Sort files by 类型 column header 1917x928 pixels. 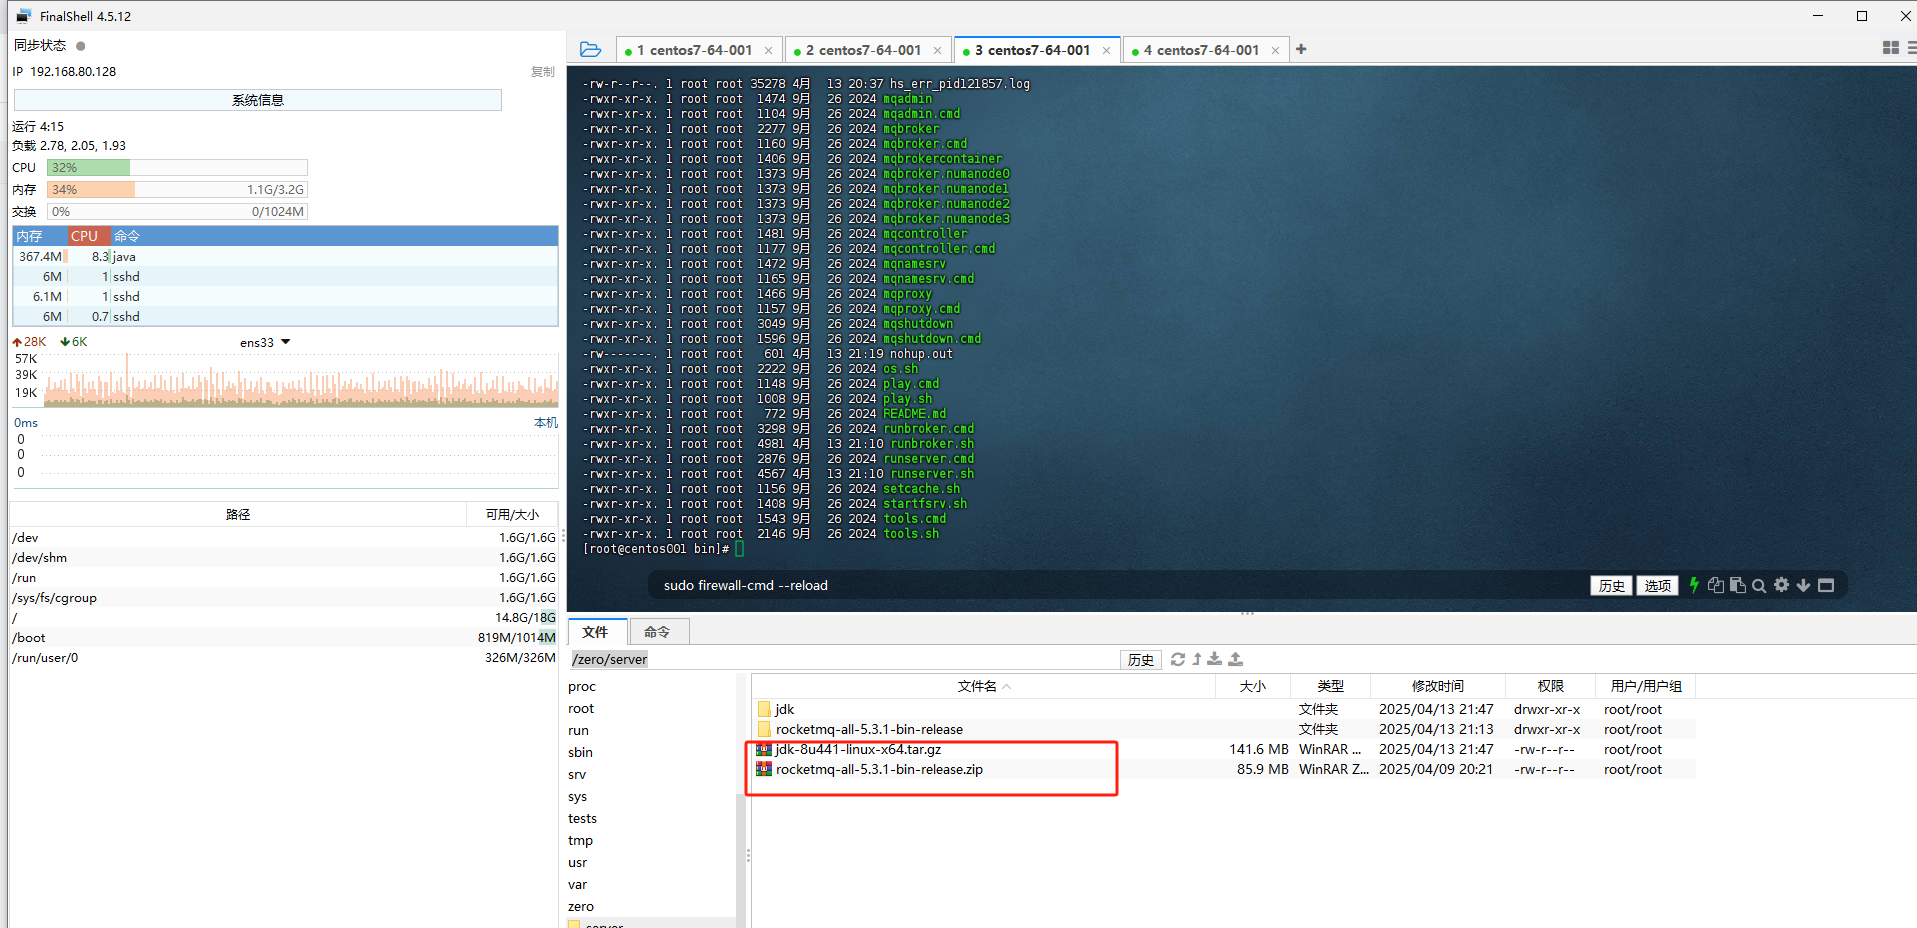click(1331, 686)
